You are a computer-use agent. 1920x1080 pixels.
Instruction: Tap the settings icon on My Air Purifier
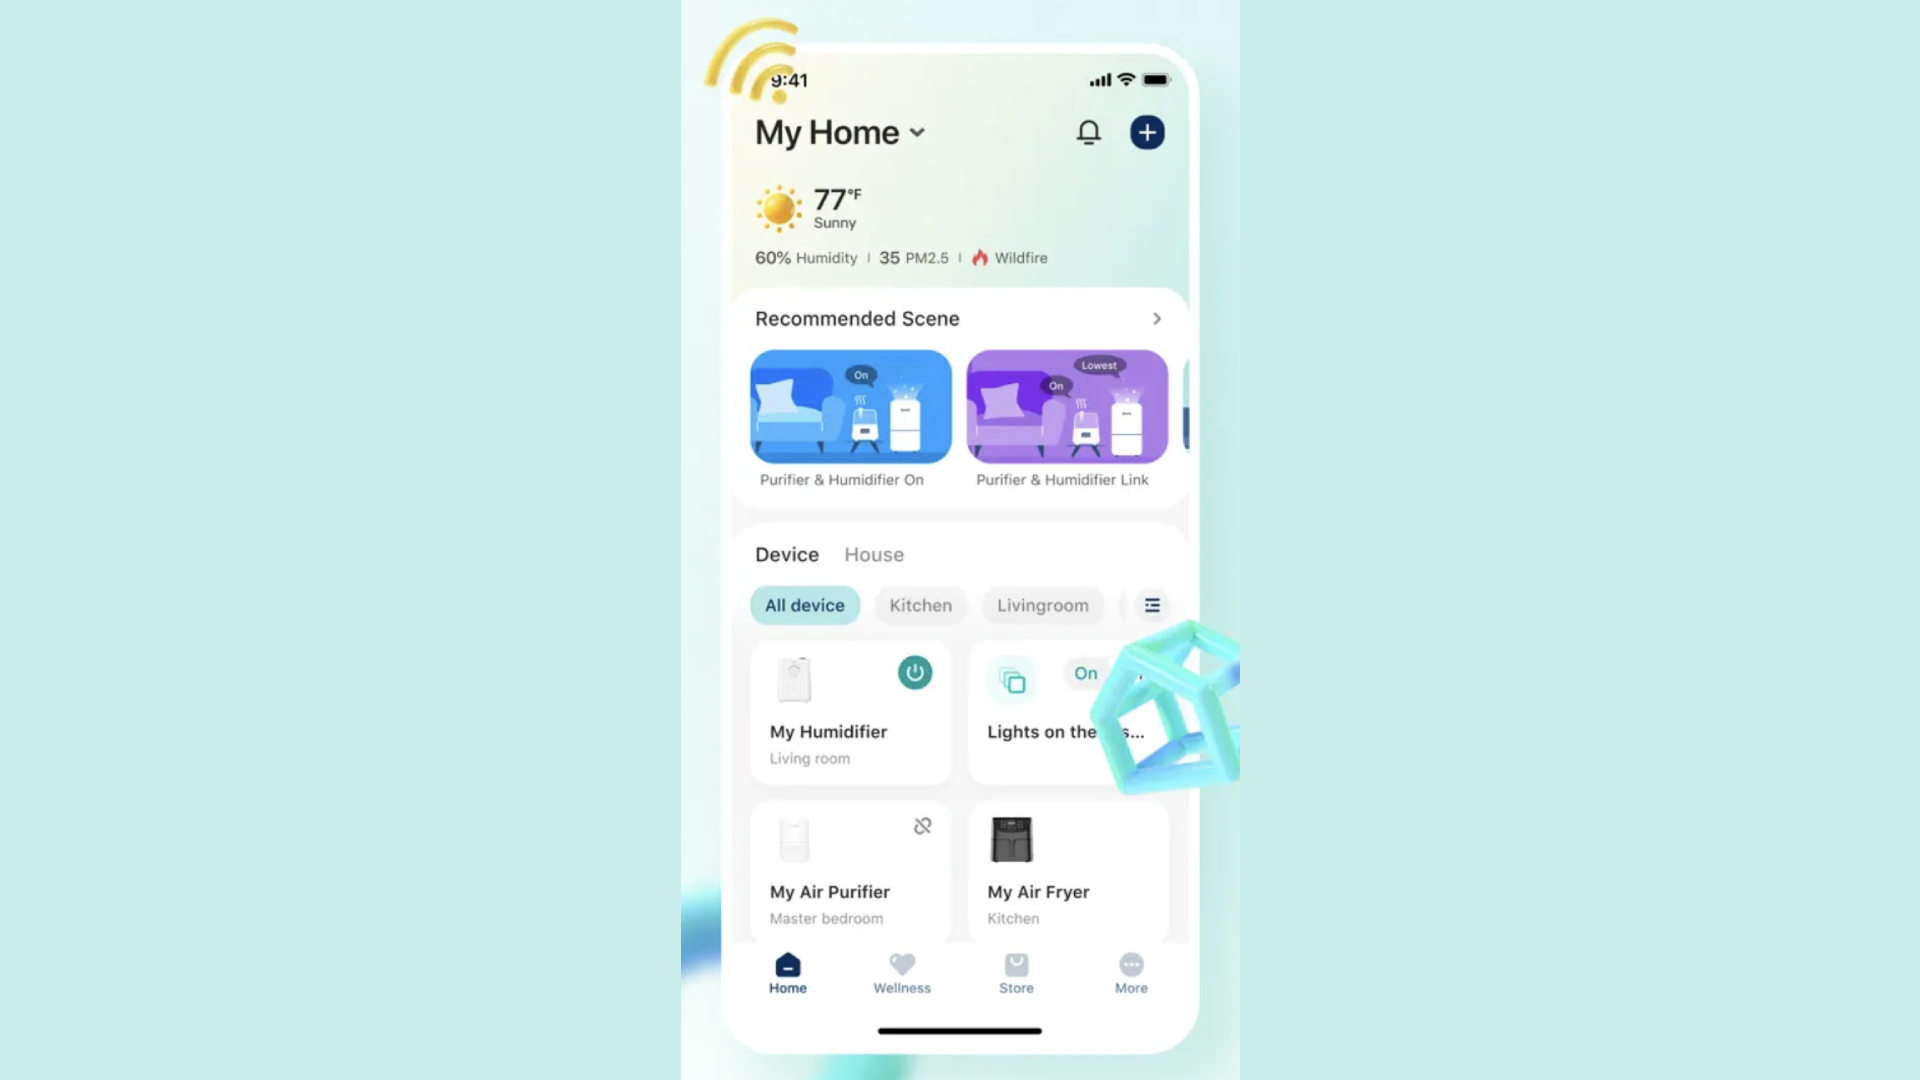point(923,825)
